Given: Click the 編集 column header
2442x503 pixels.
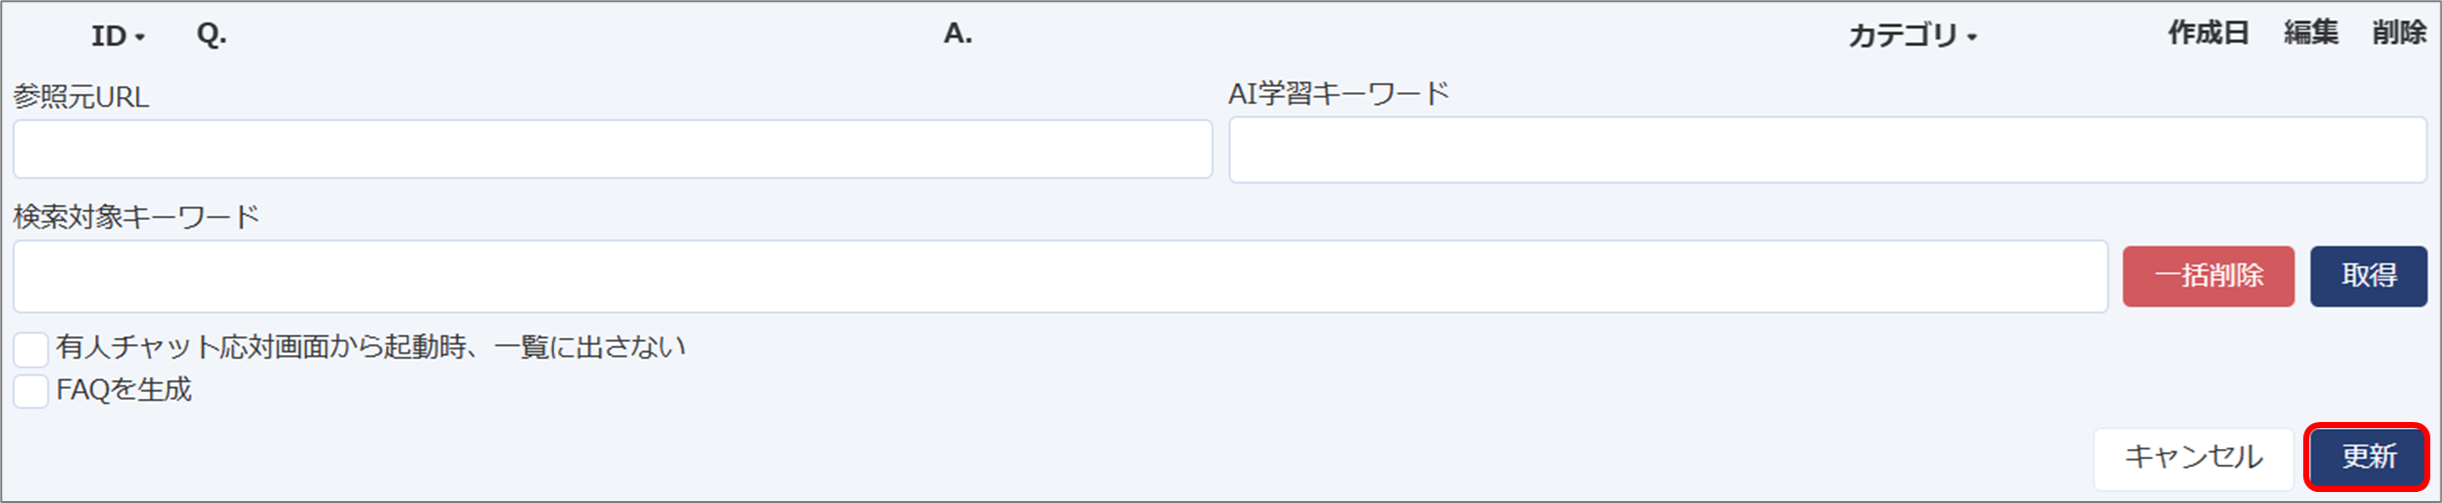Looking at the screenshot, I should (x=2311, y=33).
